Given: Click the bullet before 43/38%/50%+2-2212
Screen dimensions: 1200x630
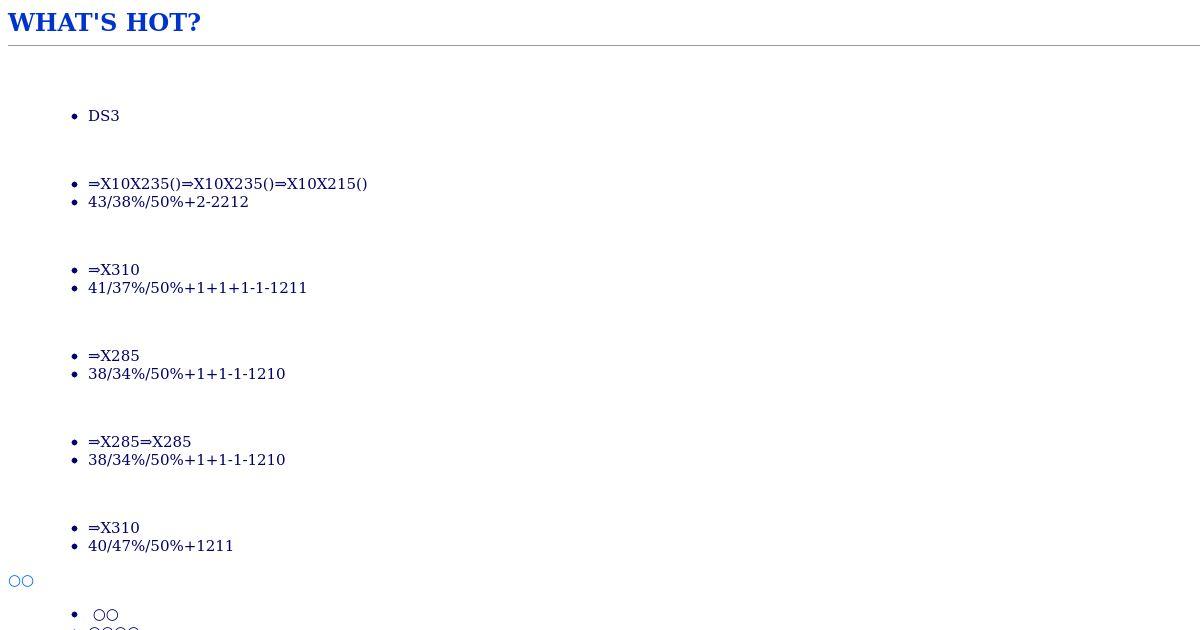Looking at the screenshot, I should [x=75, y=203].
